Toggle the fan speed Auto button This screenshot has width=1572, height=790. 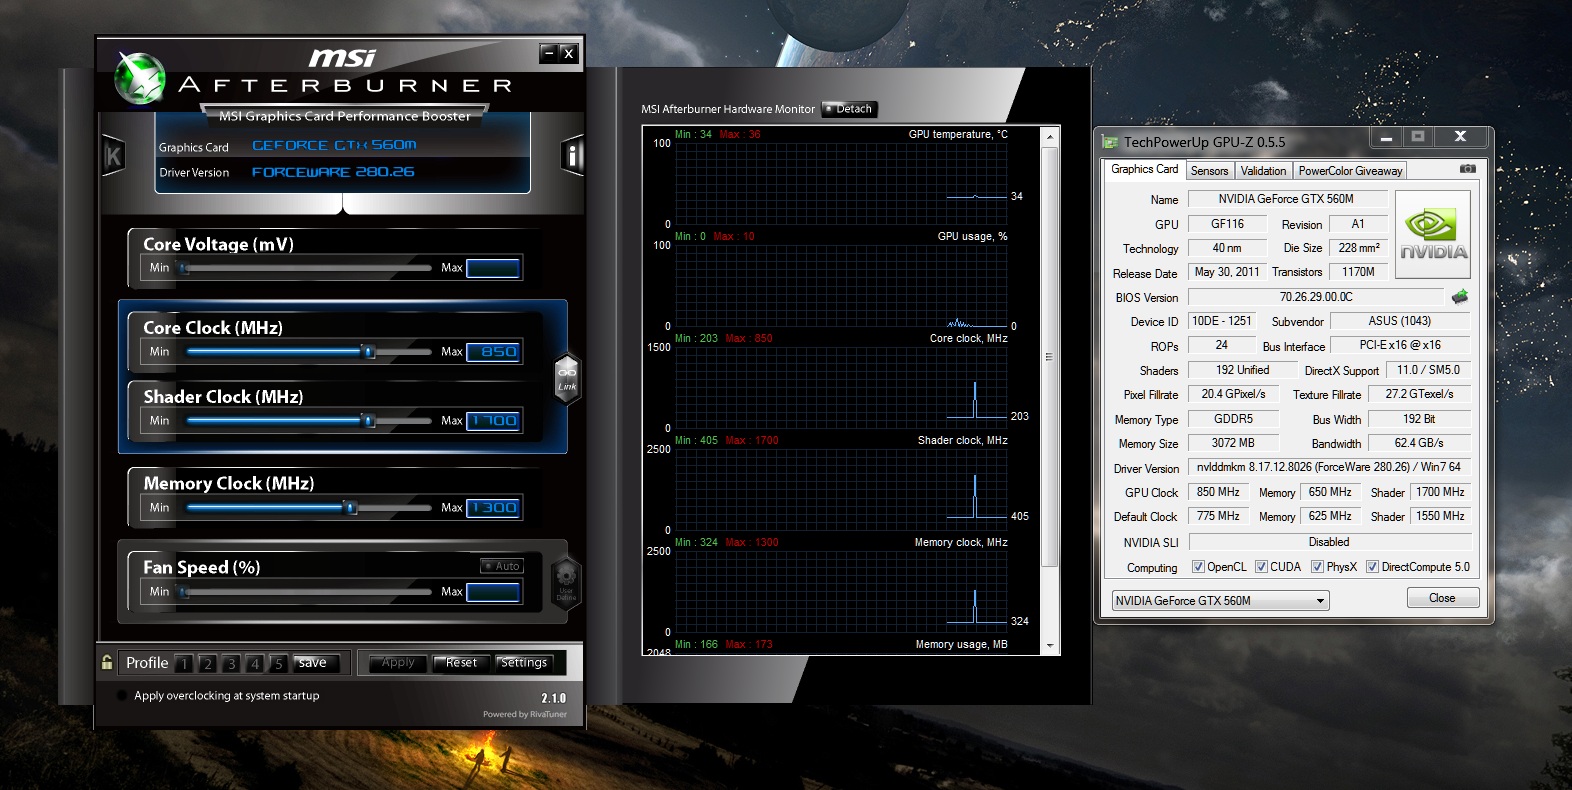tap(502, 566)
